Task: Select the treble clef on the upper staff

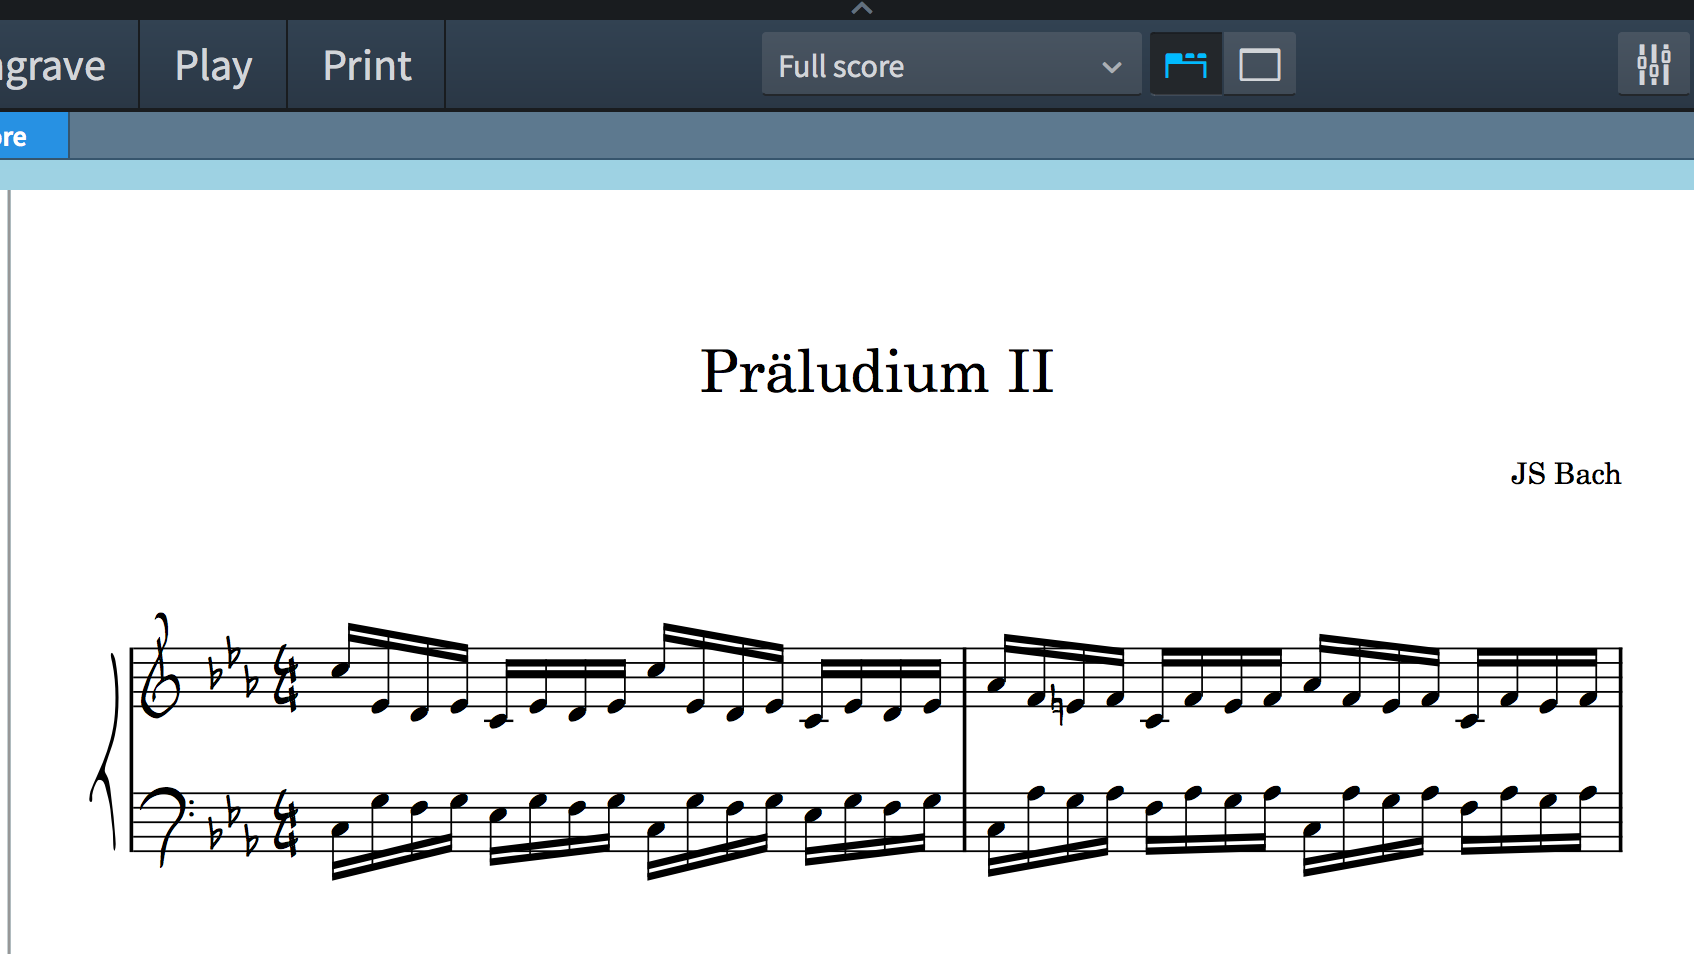Action: pos(160,667)
